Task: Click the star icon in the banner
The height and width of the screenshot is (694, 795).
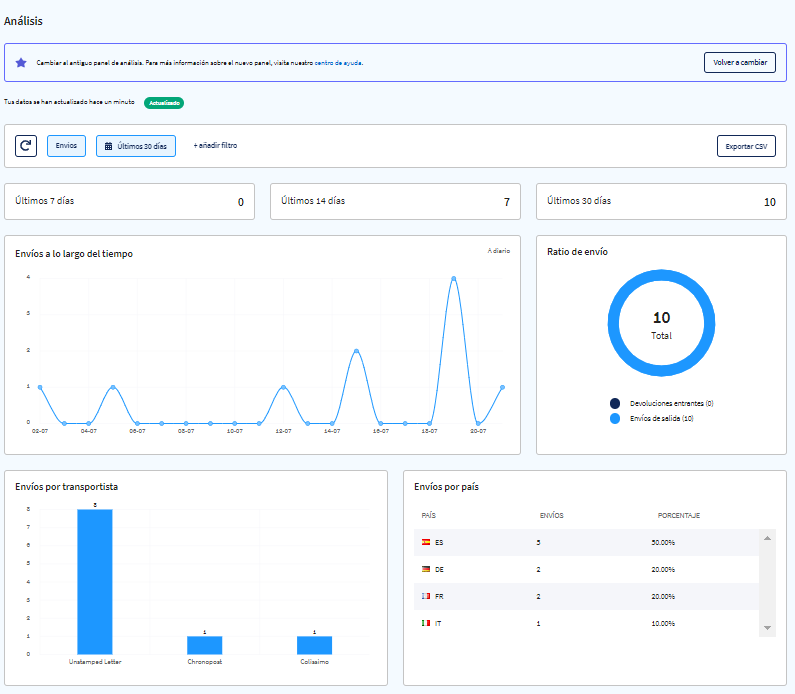Action: pyautogui.click(x=21, y=63)
